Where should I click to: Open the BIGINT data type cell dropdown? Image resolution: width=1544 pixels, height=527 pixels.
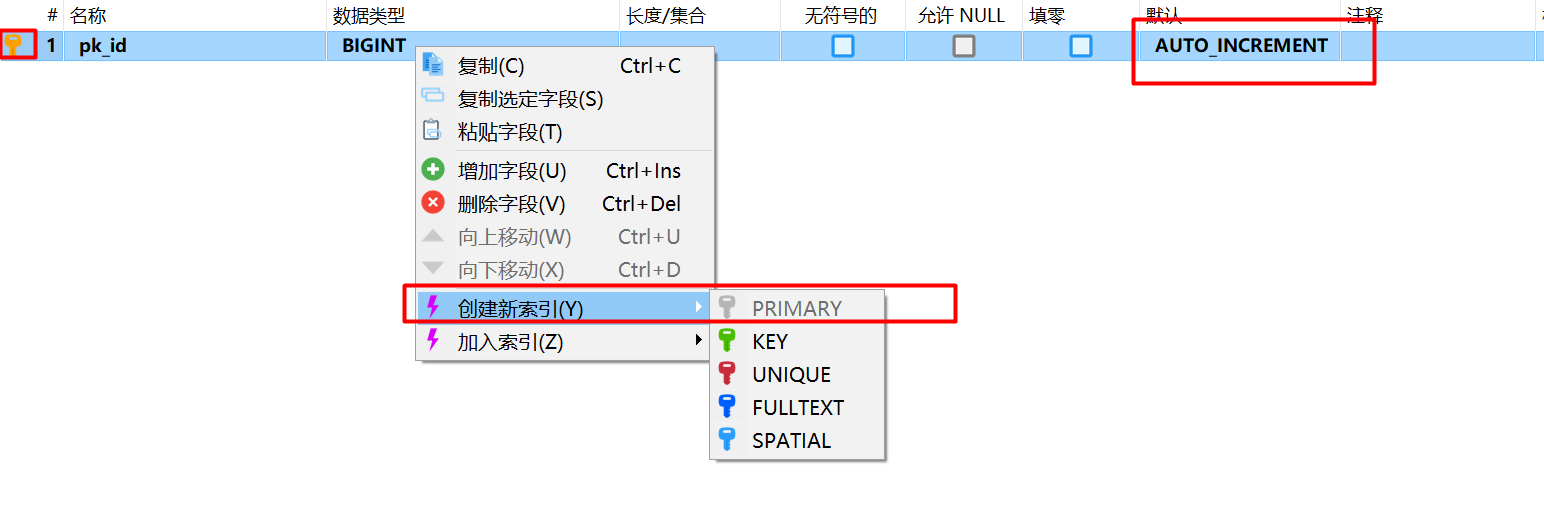(x=473, y=46)
